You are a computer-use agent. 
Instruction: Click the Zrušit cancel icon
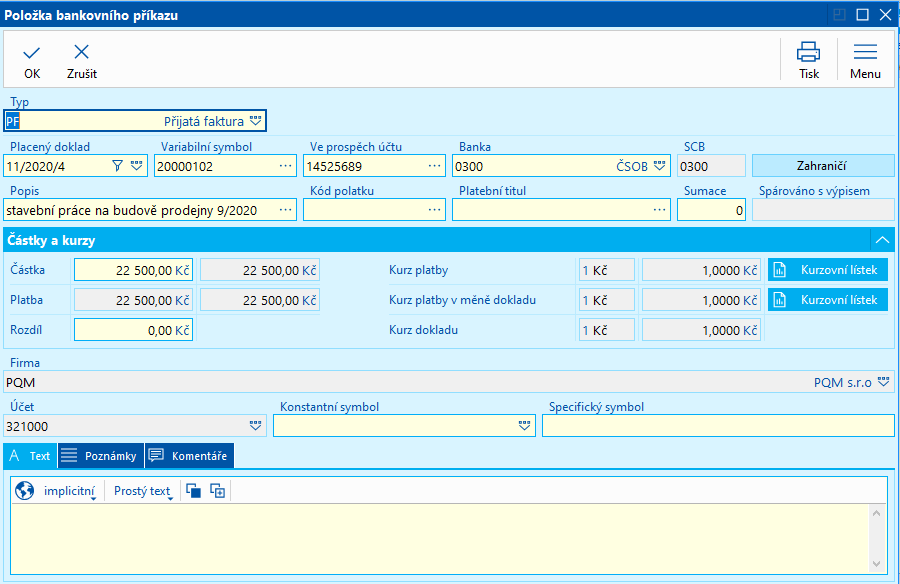(81, 53)
